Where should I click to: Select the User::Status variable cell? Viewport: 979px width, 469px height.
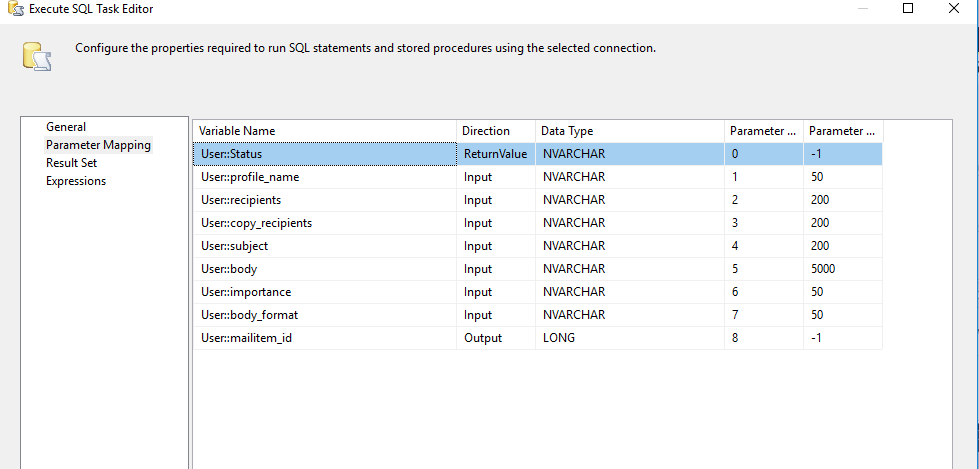[x=324, y=154]
